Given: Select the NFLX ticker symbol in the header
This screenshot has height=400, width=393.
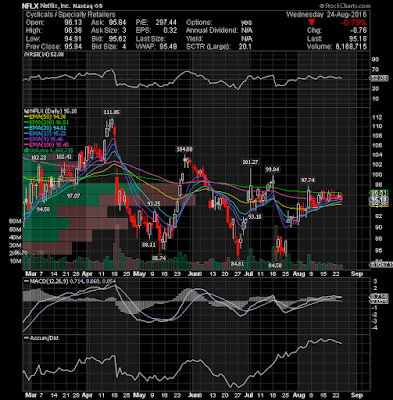Looking at the screenshot, I should click(31, 6).
